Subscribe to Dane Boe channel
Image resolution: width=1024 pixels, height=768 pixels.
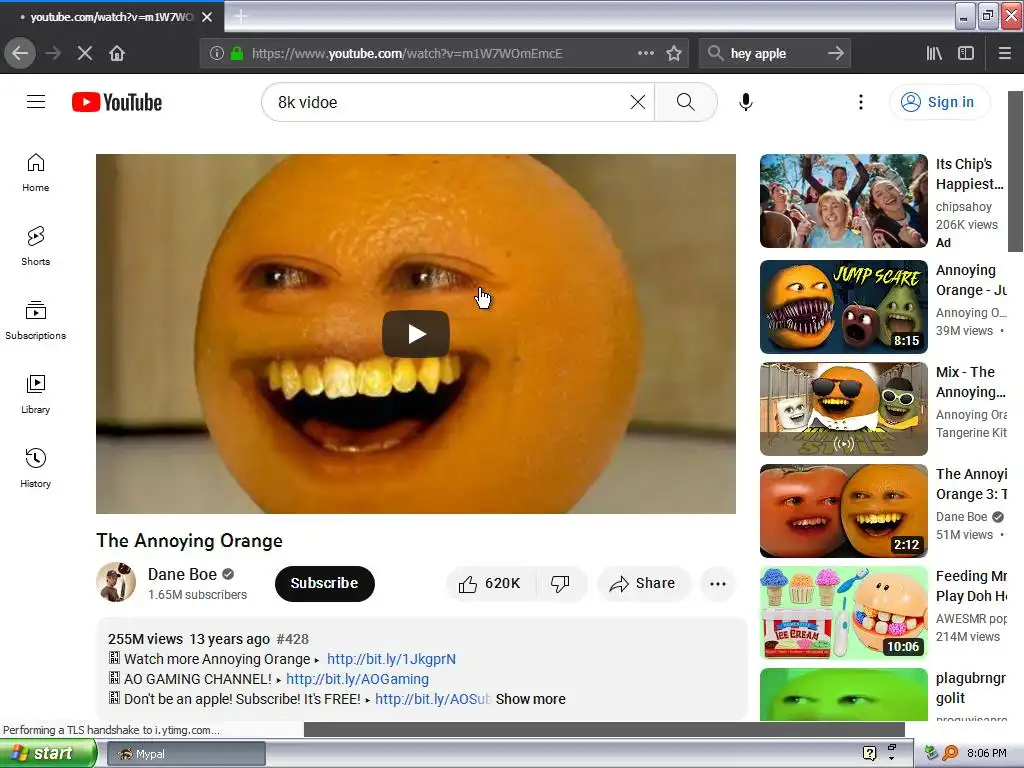[325, 583]
